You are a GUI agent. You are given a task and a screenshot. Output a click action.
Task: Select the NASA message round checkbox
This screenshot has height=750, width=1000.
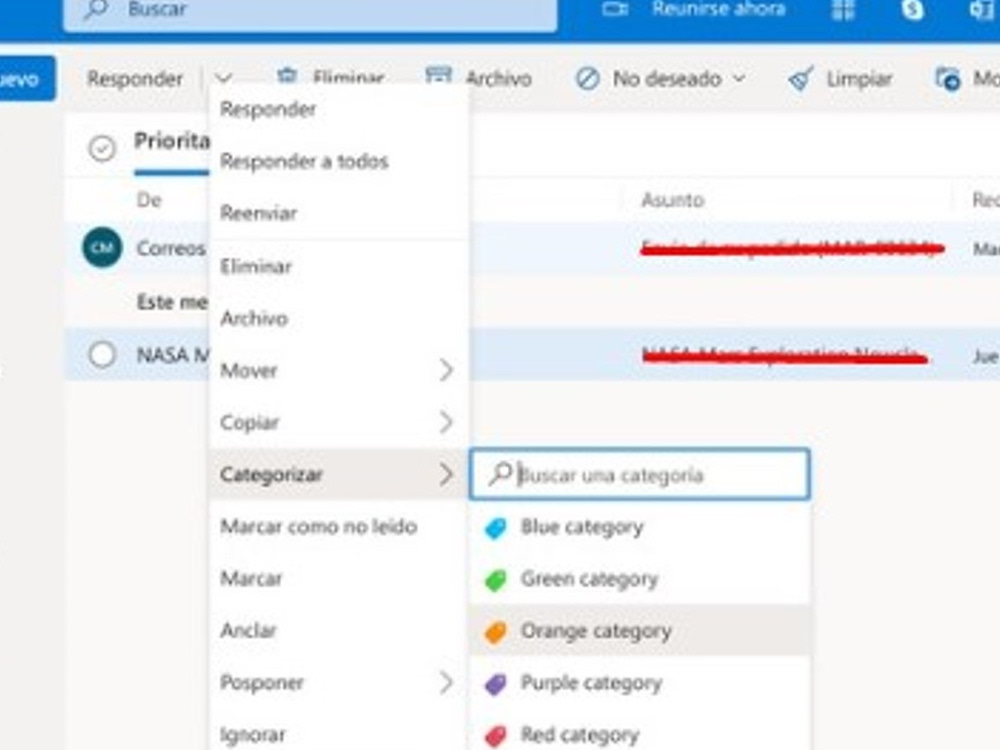pos(102,355)
